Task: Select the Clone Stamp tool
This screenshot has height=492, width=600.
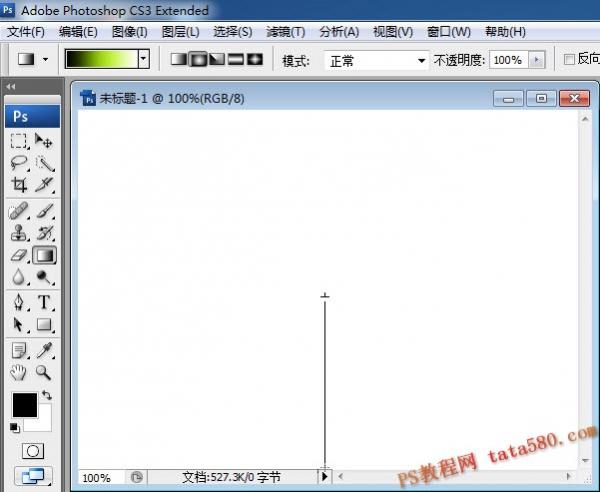Action: click(x=18, y=233)
